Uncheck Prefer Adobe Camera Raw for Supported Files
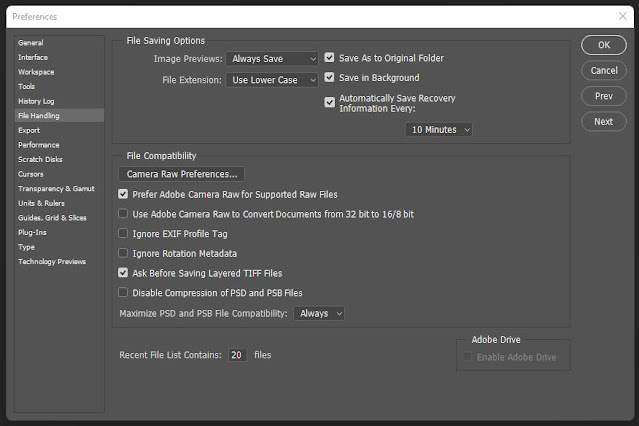639x426 pixels. [123, 194]
